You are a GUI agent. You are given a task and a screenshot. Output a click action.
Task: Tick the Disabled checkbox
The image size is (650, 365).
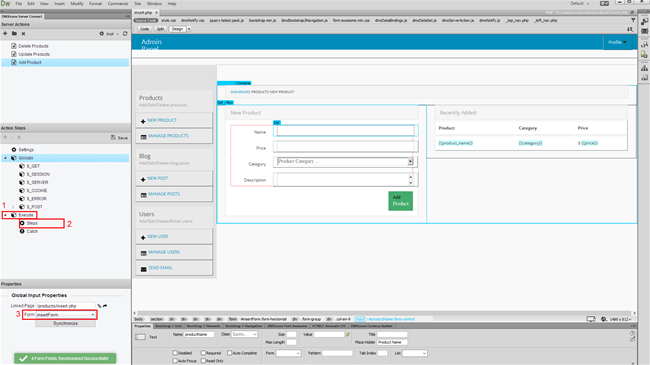pyautogui.click(x=175, y=353)
